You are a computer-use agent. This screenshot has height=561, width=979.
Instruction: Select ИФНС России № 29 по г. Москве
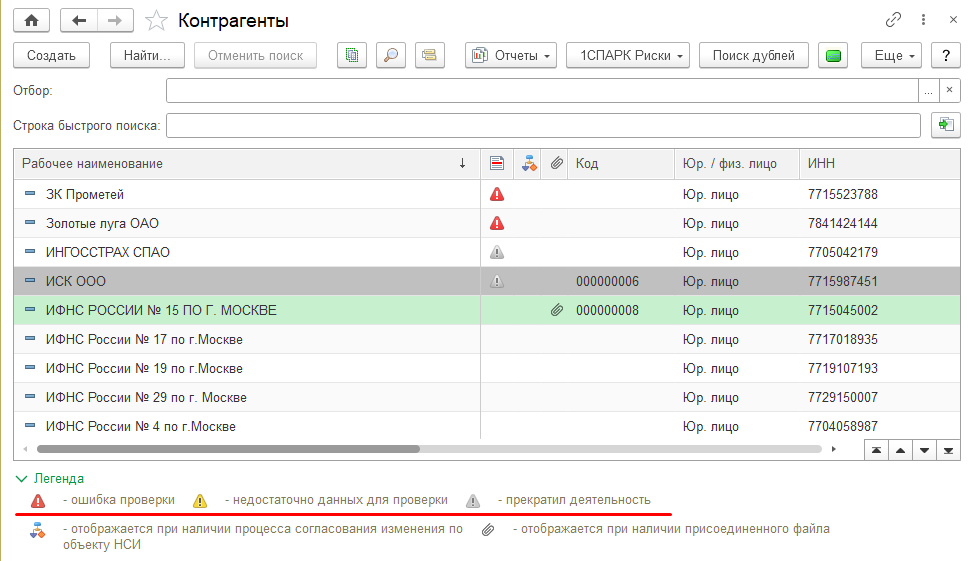[487, 398]
